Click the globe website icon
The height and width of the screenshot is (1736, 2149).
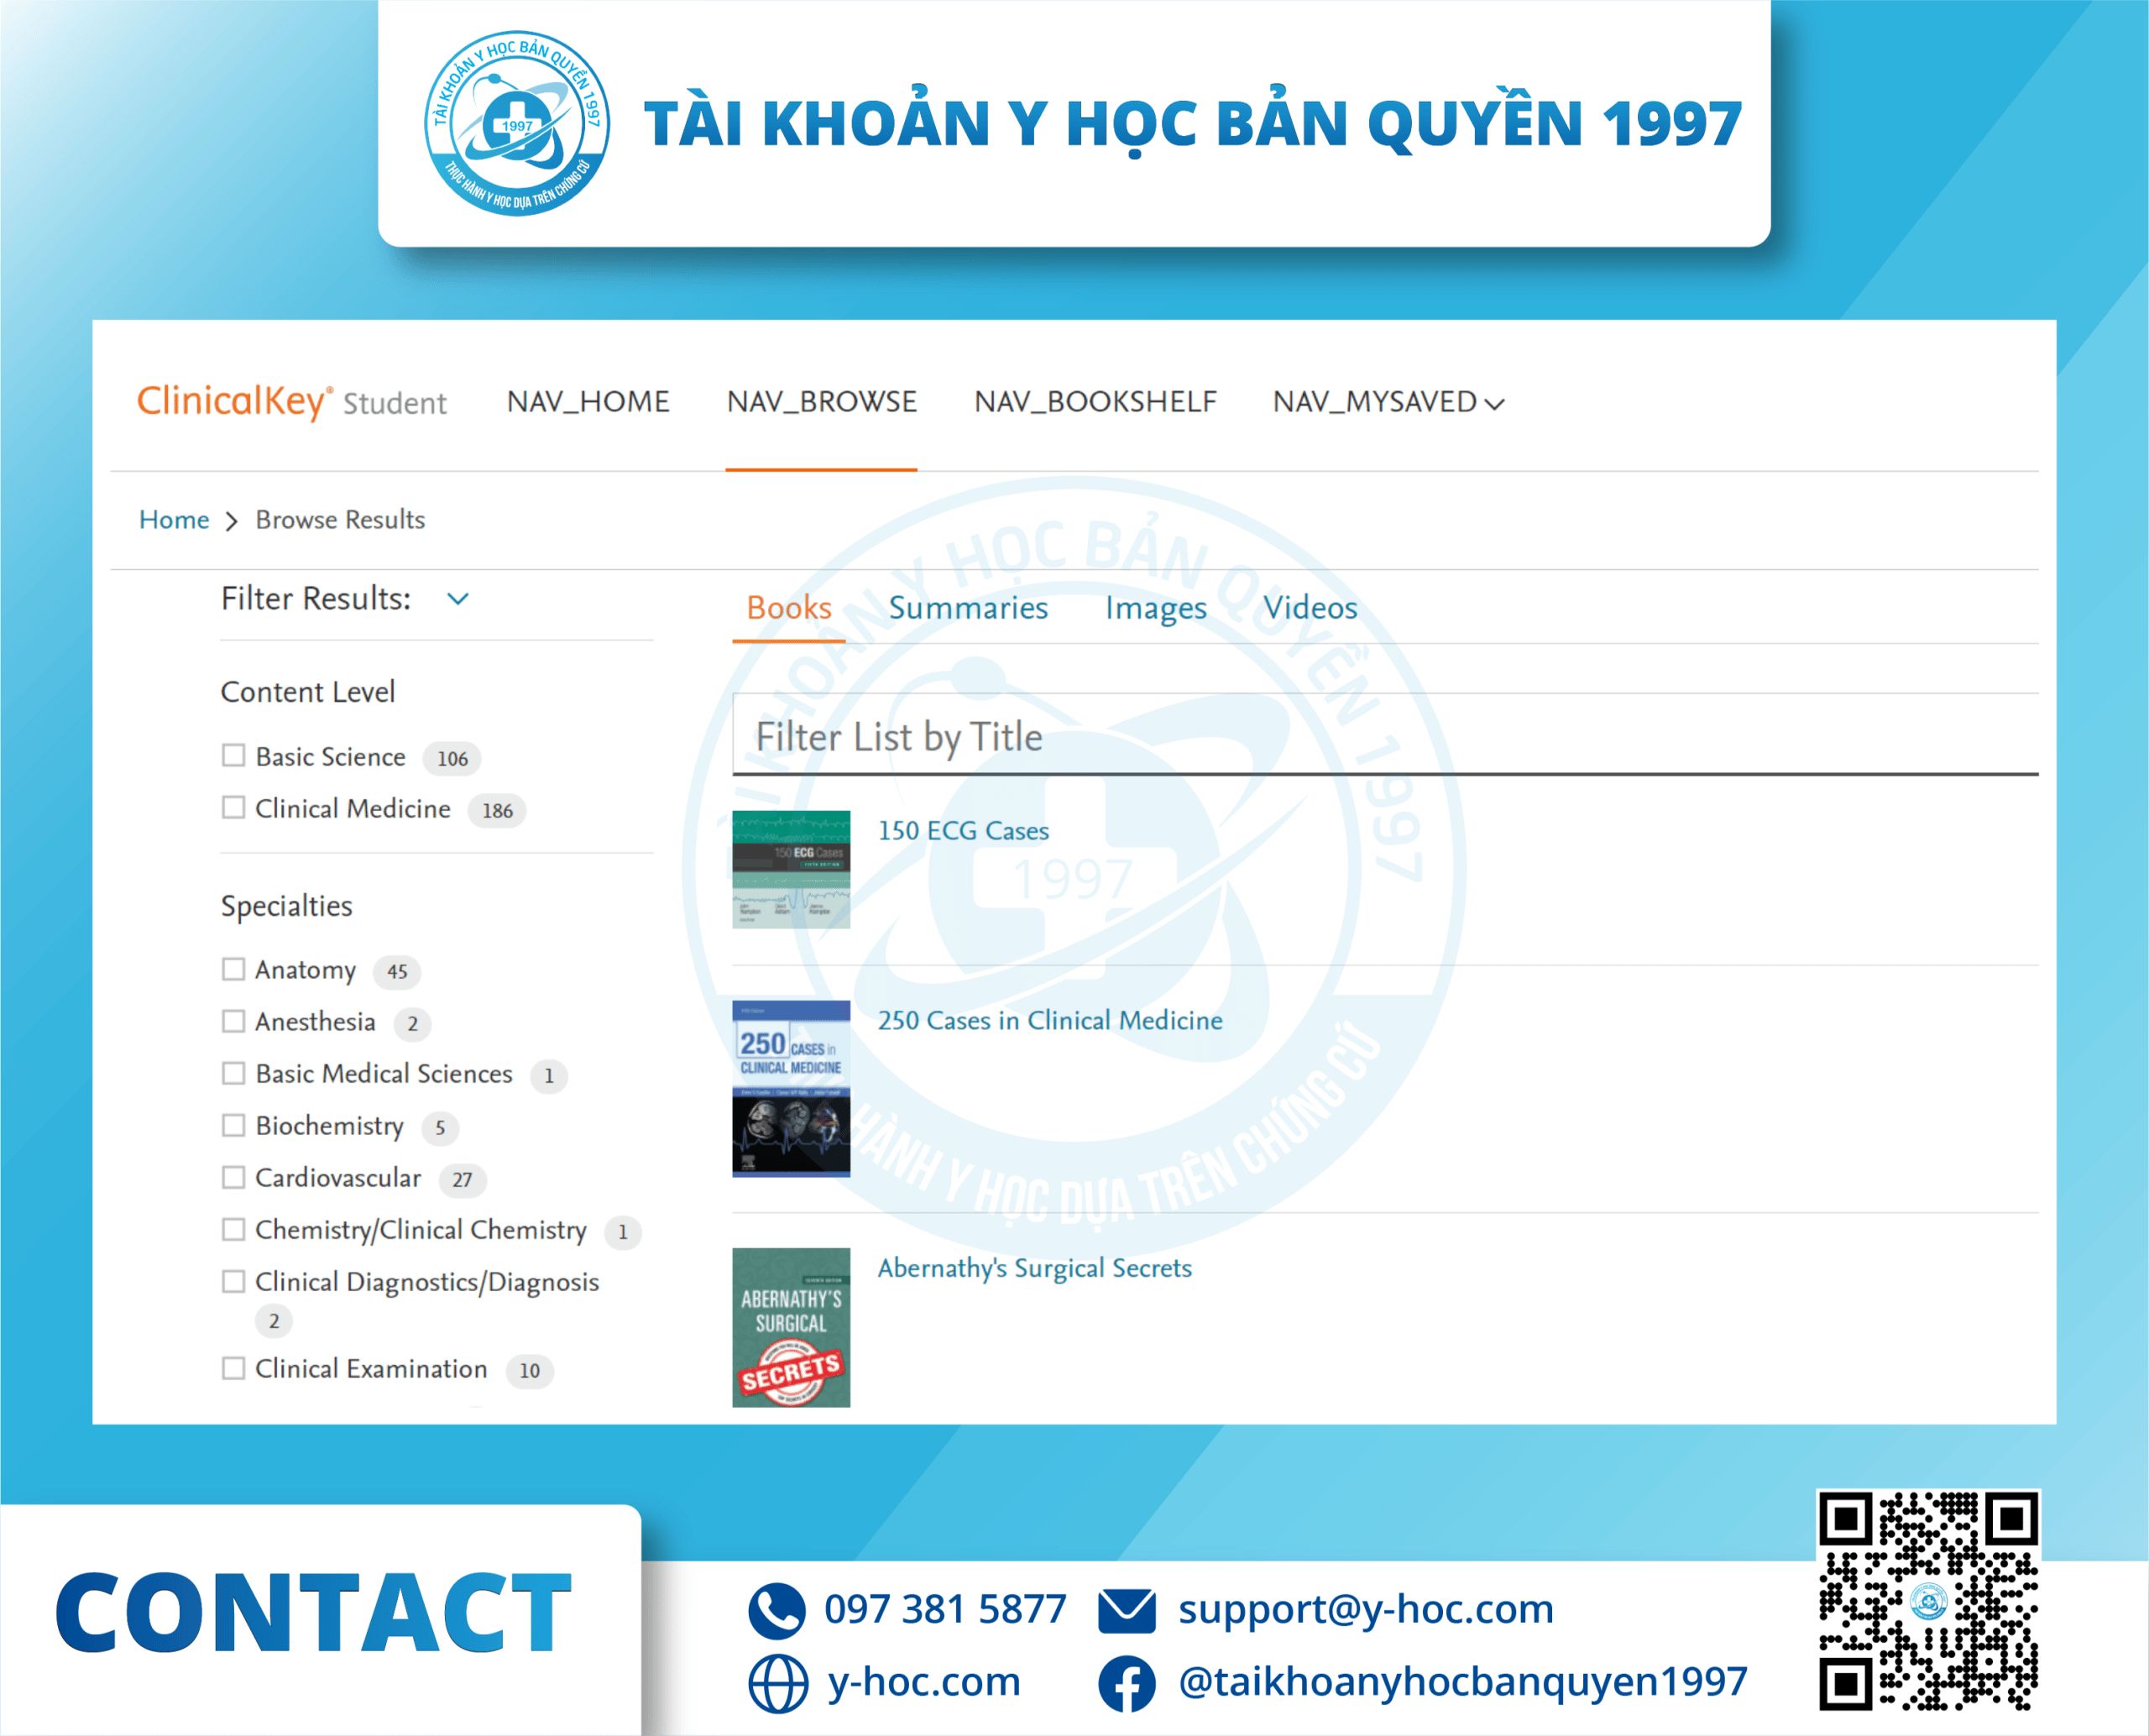[x=777, y=1683]
